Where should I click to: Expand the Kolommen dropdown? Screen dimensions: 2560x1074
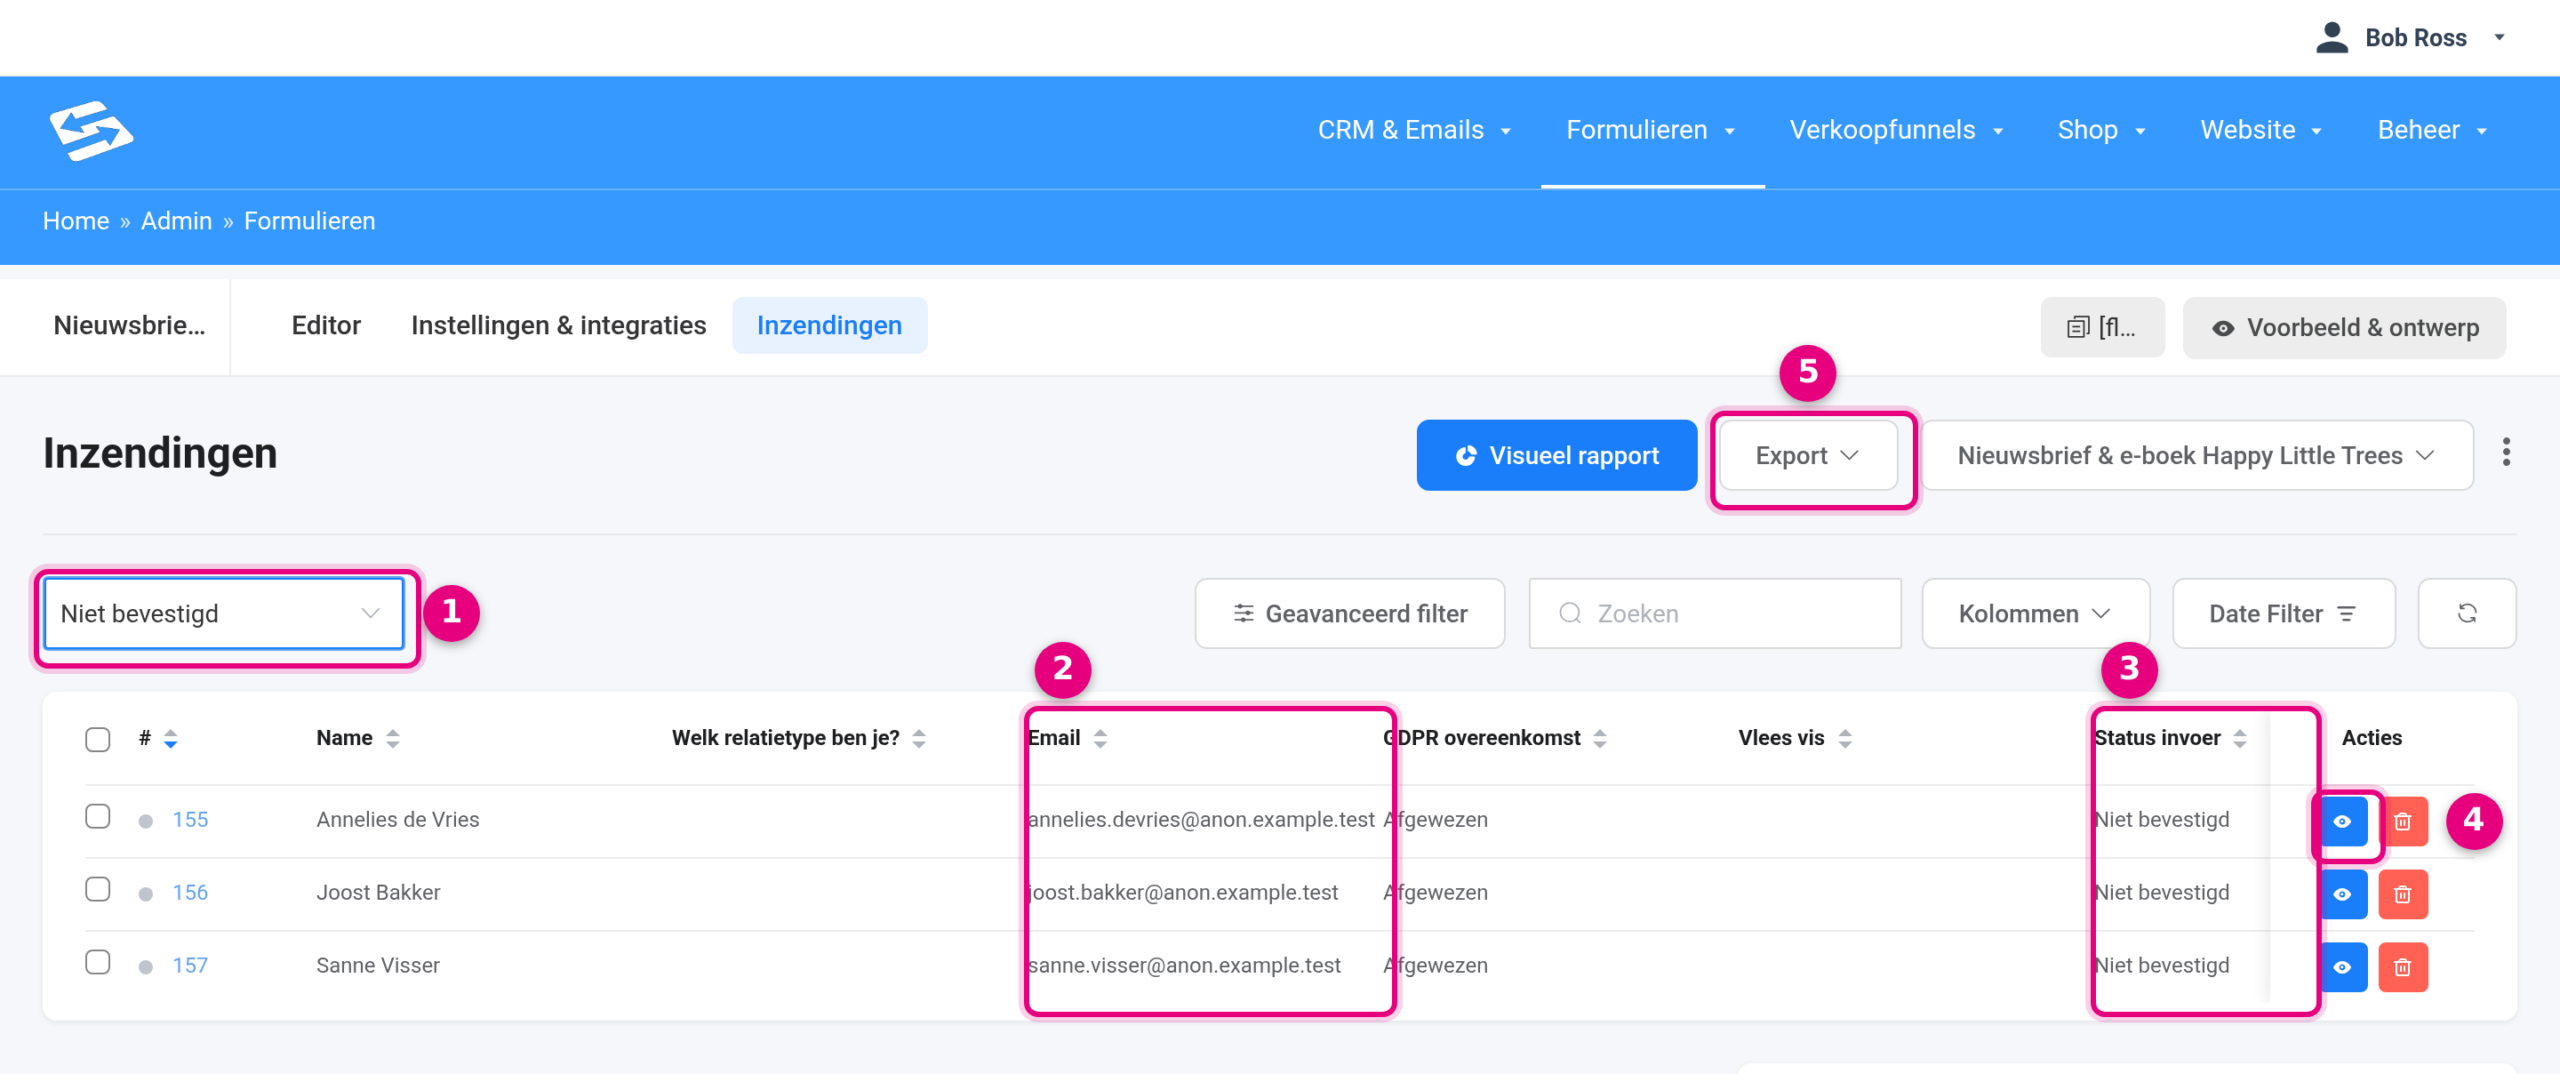pyautogui.click(x=2035, y=613)
